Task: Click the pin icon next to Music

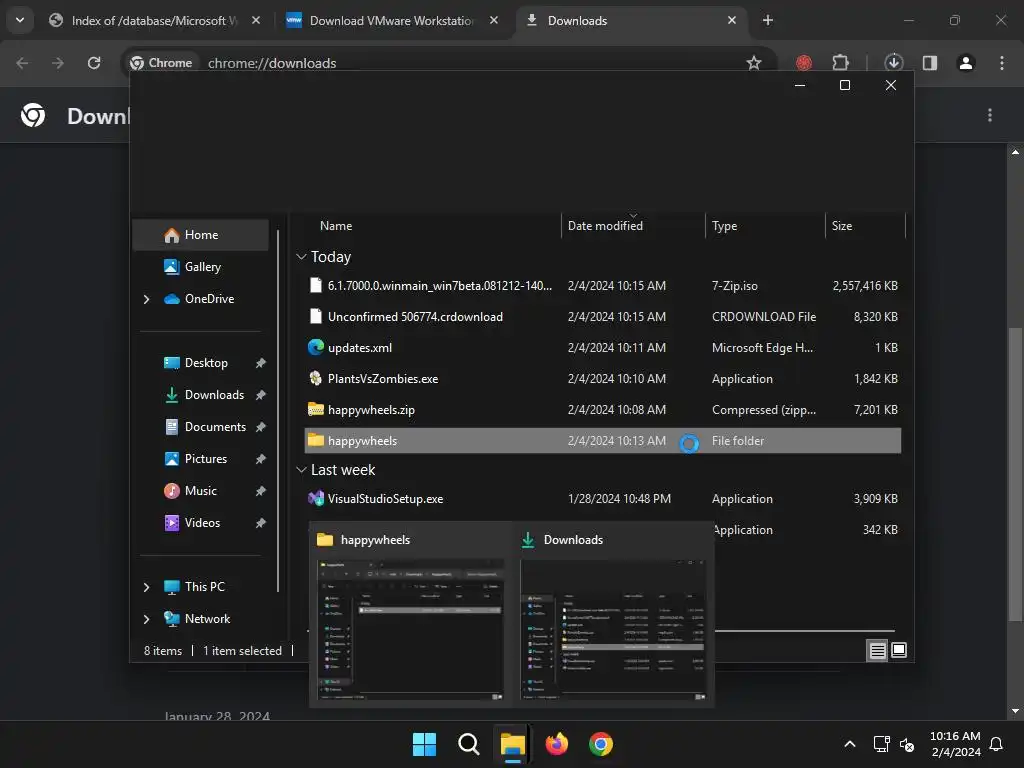Action: 261,491
